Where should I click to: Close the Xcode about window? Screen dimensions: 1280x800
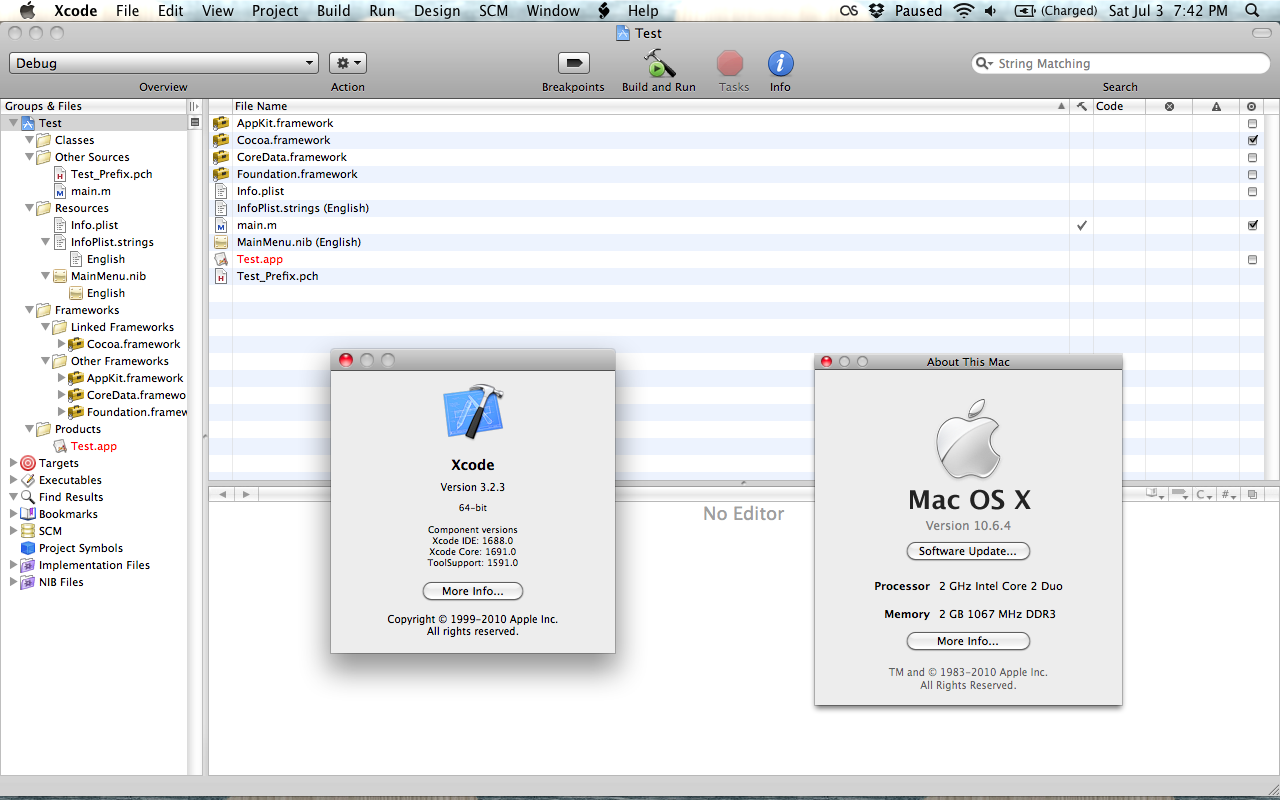pyautogui.click(x=346, y=360)
